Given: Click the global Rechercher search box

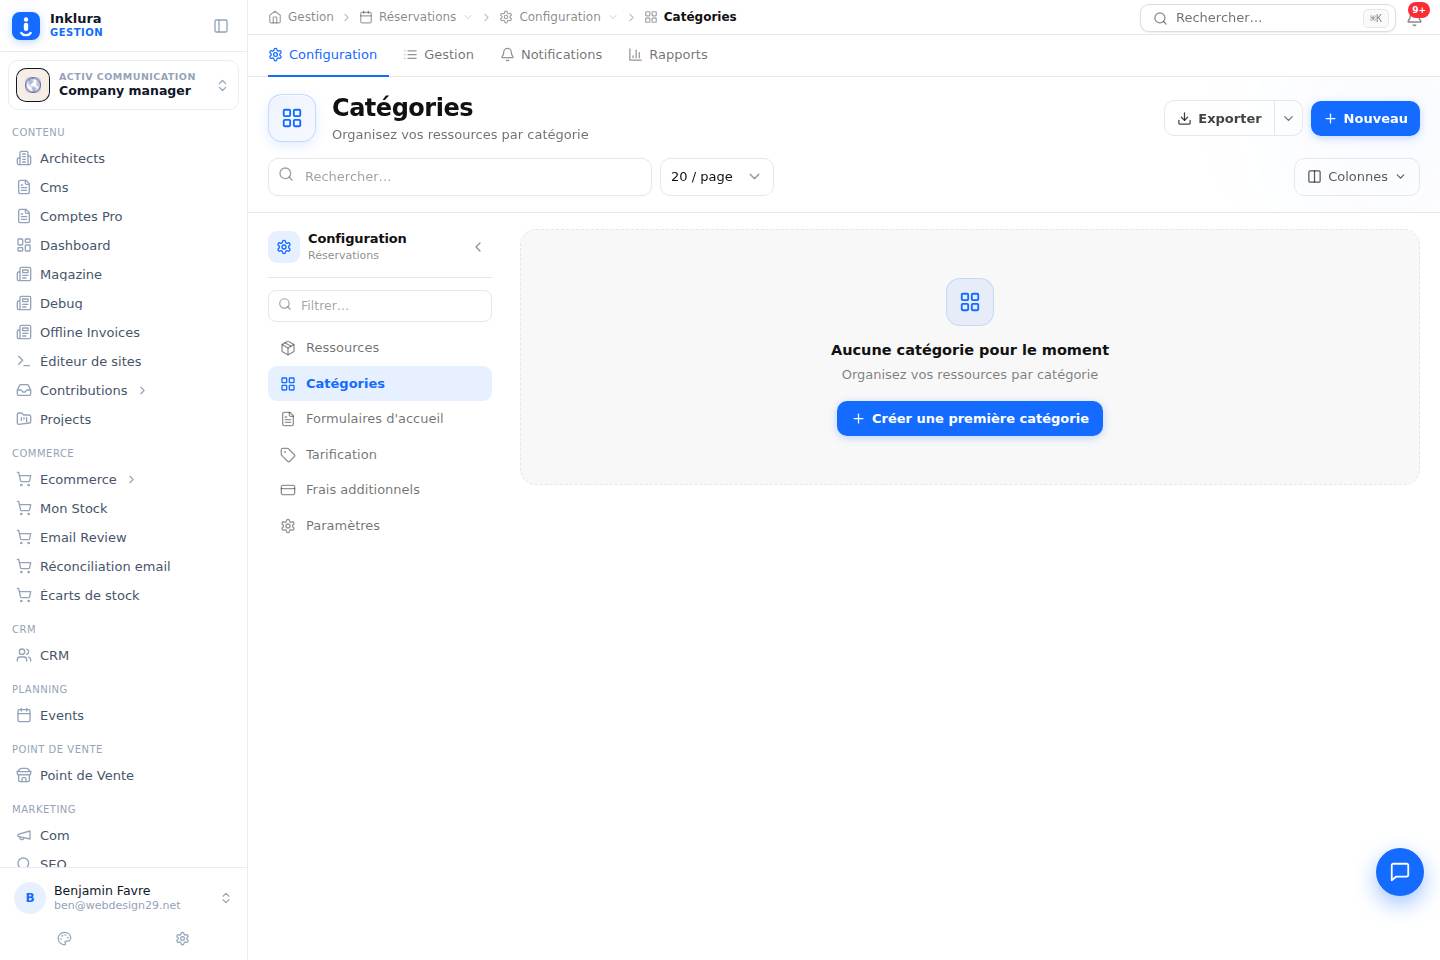Looking at the screenshot, I should click(1267, 18).
